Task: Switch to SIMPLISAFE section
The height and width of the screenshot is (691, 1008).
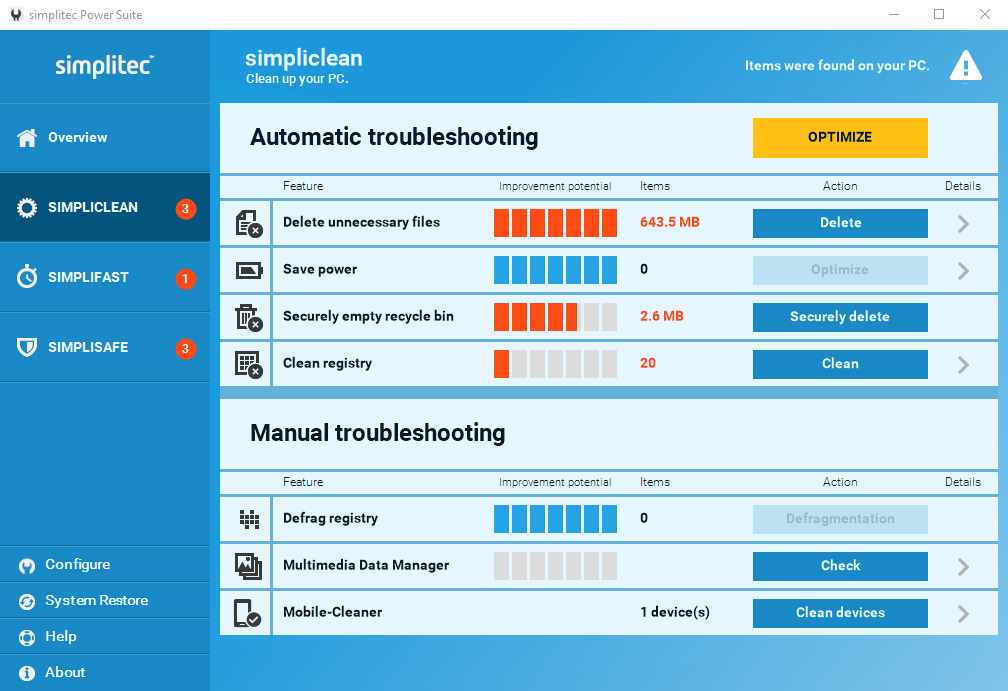Action: tap(105, 347)
